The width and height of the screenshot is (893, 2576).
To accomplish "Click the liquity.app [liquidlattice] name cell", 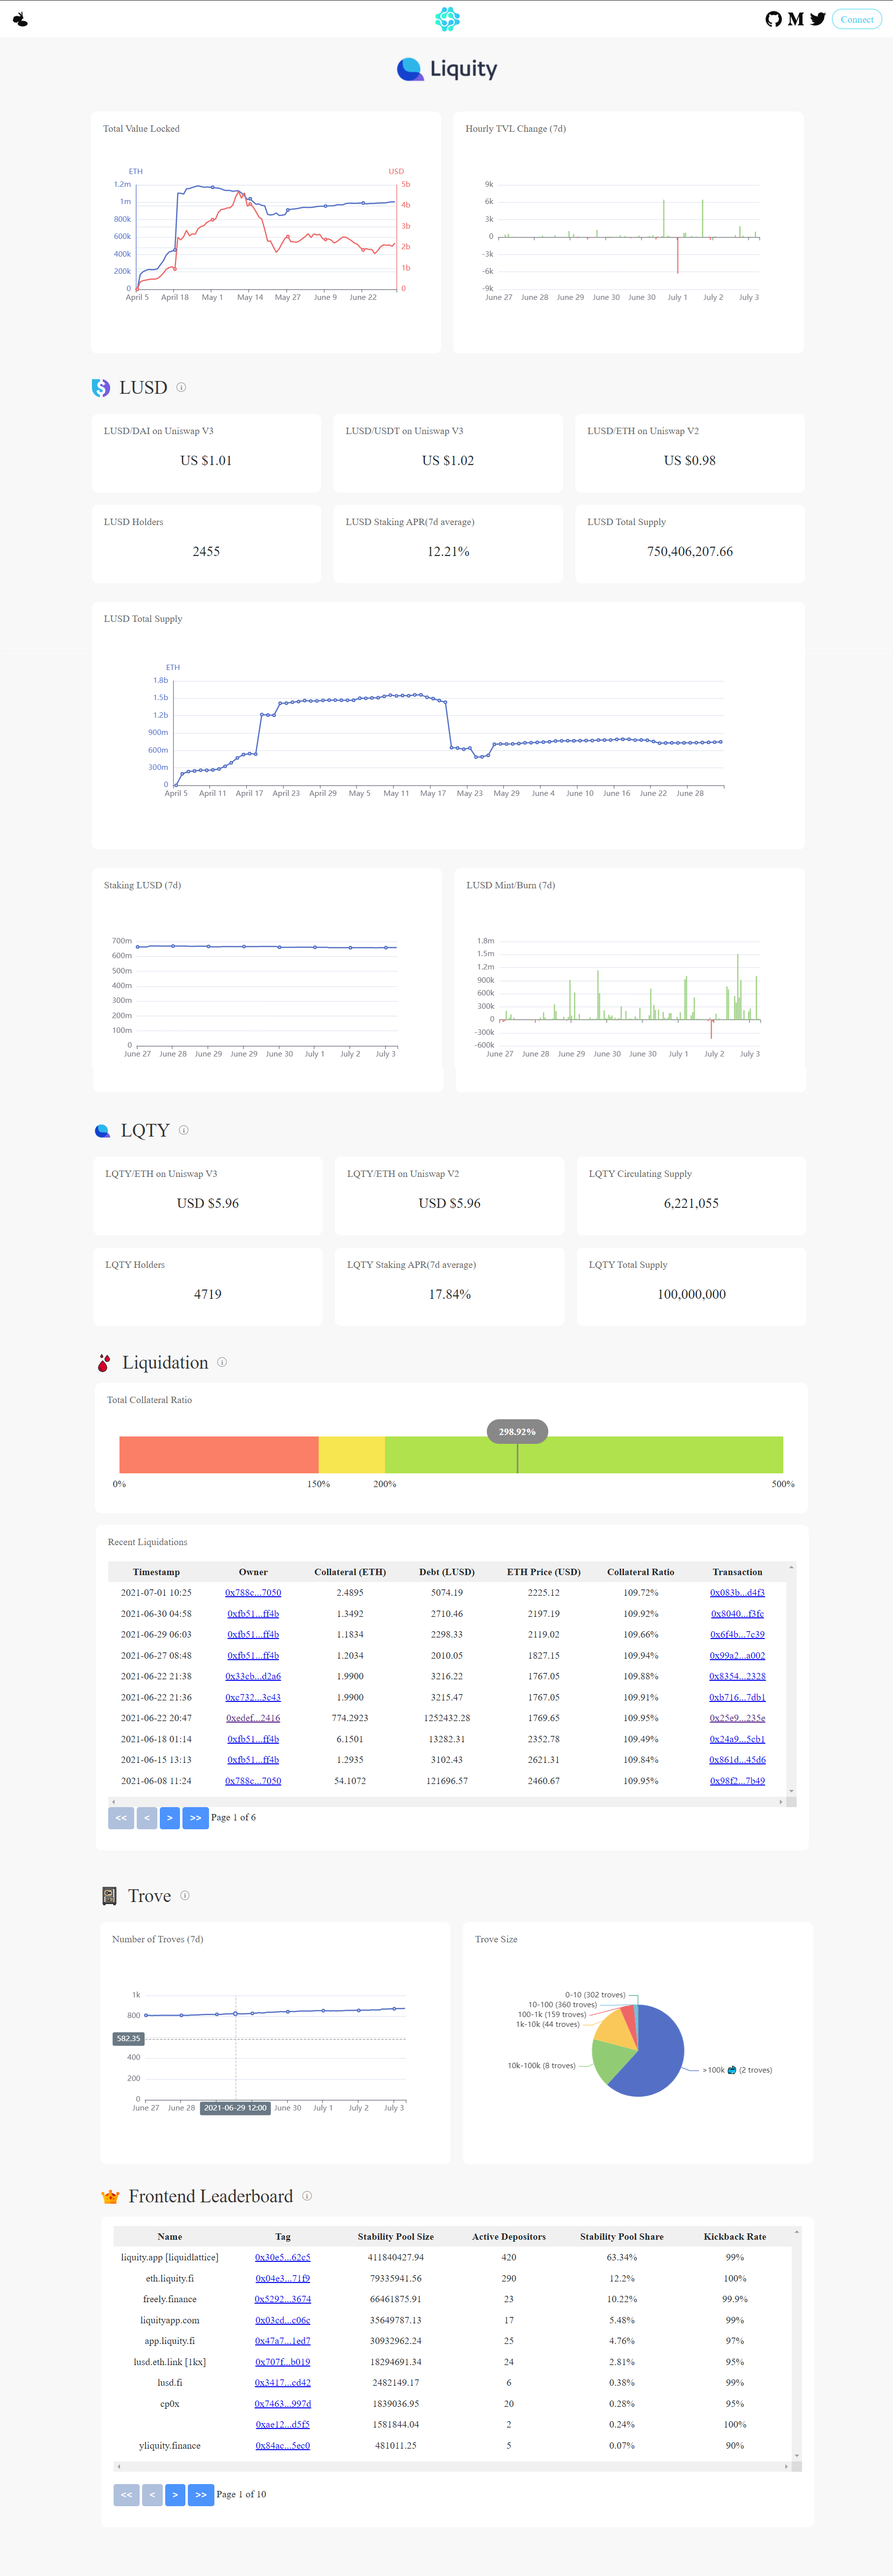I will [x=170, y=2257].
